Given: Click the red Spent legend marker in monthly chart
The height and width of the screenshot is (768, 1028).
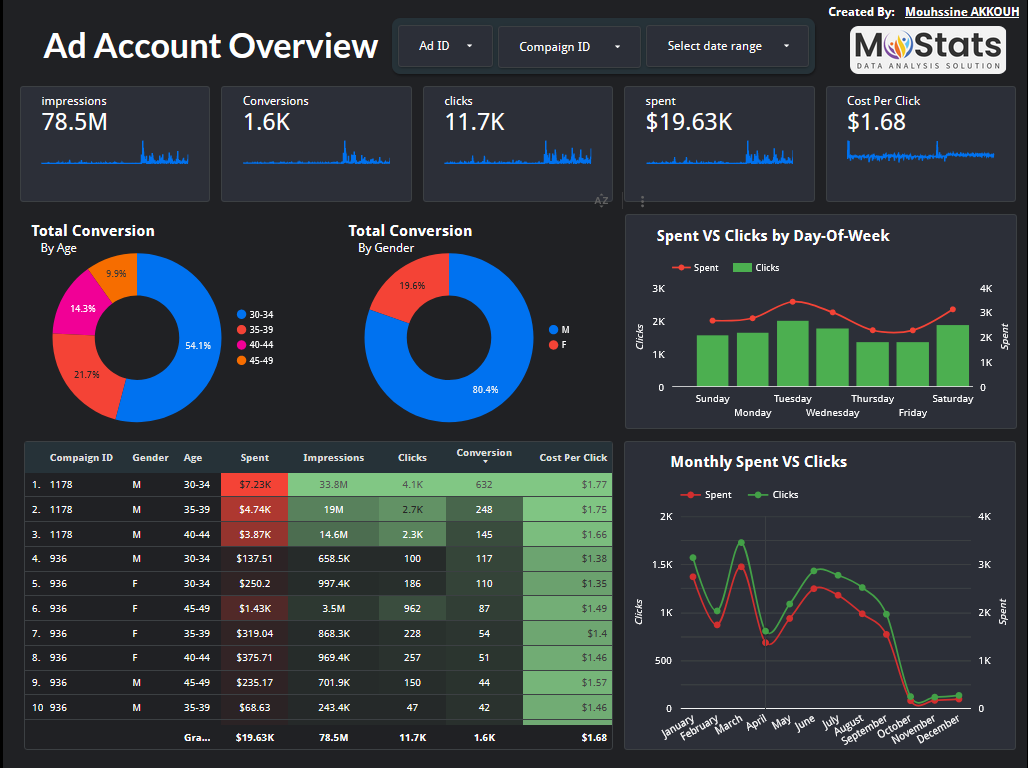Looking at the screenshot, I should tap(691, 495).
